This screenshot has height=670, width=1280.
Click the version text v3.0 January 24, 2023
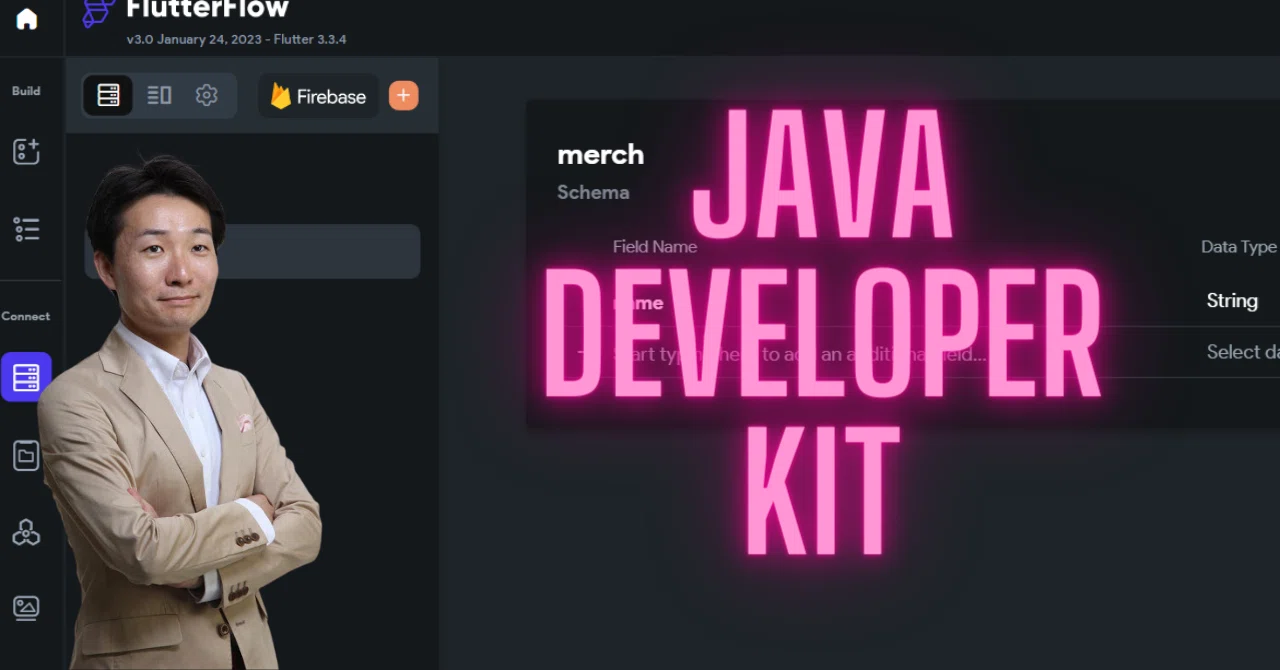click(236, 40)
